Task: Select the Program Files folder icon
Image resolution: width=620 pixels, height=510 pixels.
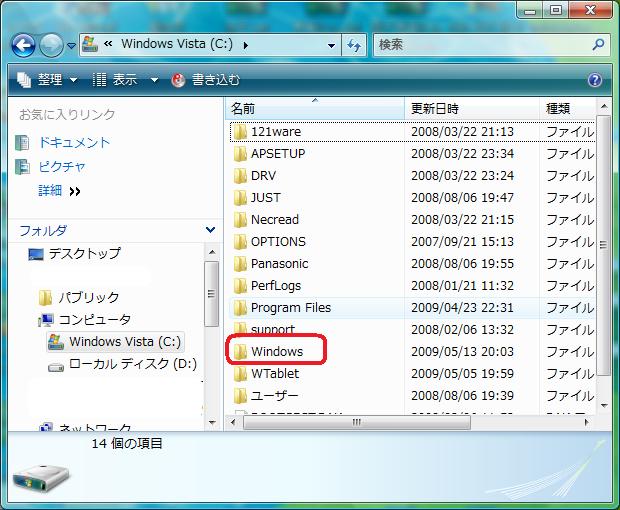Action: (240, 308)
